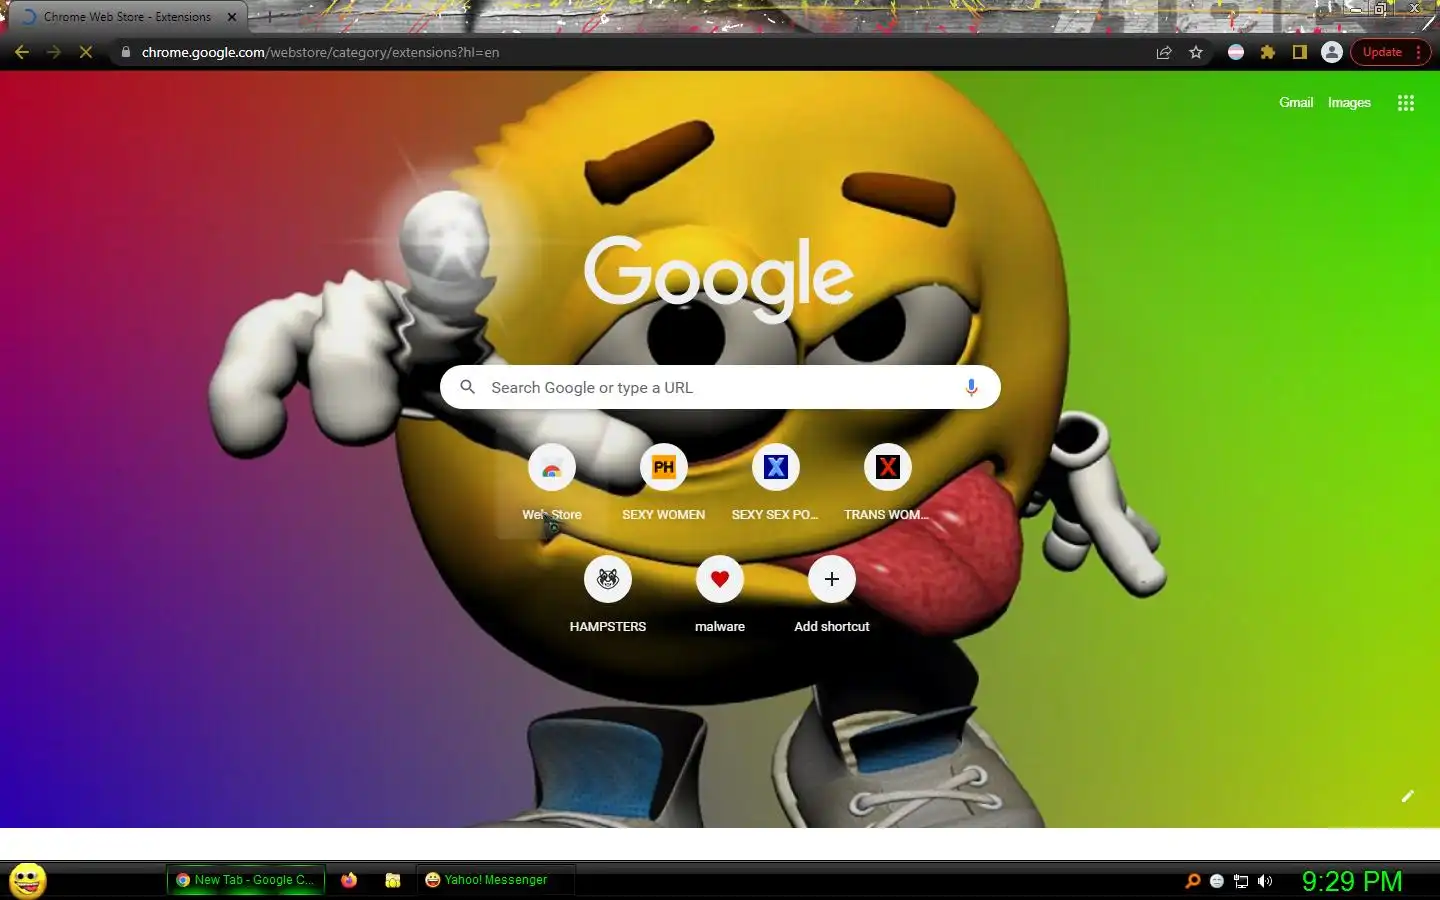Click the orange search tray icon

(x=1193, y=881)
